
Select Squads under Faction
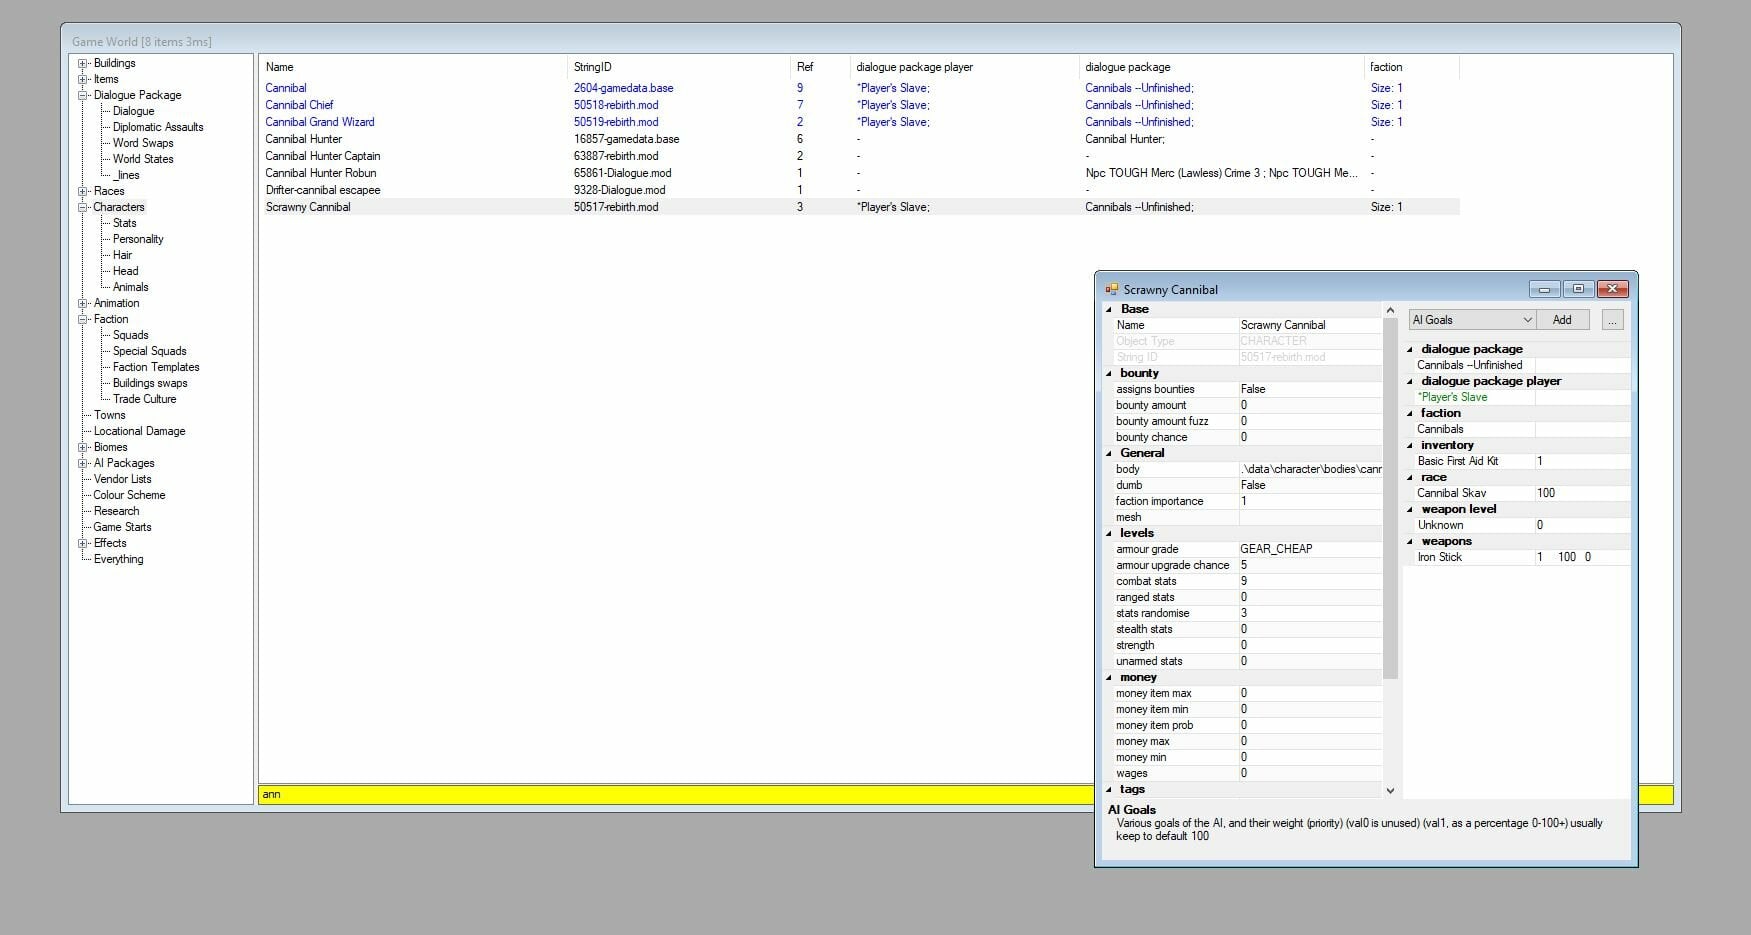(130, 335)
